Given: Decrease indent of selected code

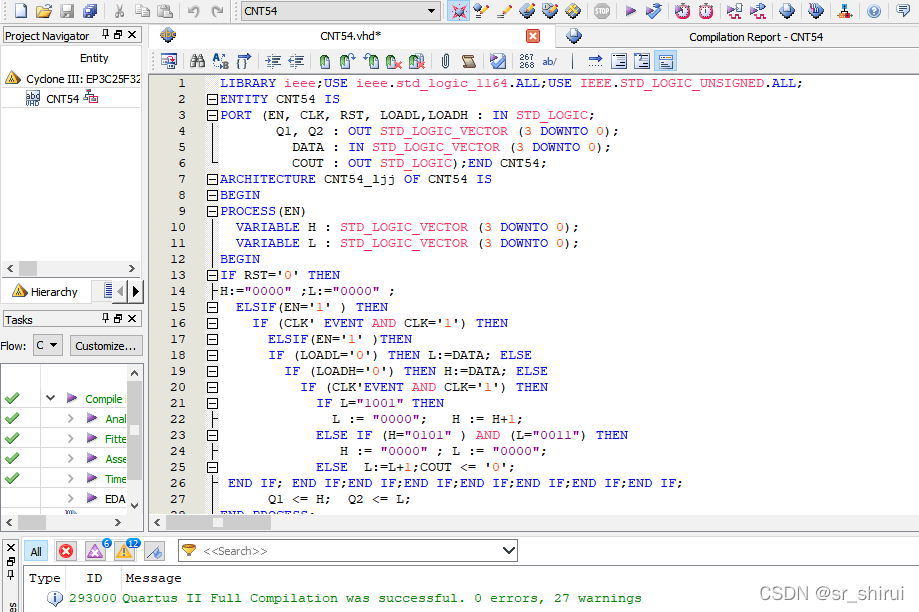Looking at the screenshot, I should coord(296,61).
